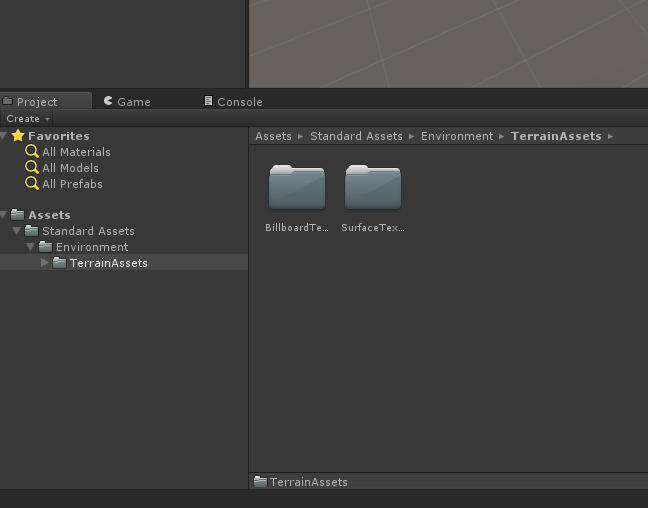Screen dimensions: 648x508
Task: Go to Assets in the breadcrumb
Action: click(x=273, y=136)
